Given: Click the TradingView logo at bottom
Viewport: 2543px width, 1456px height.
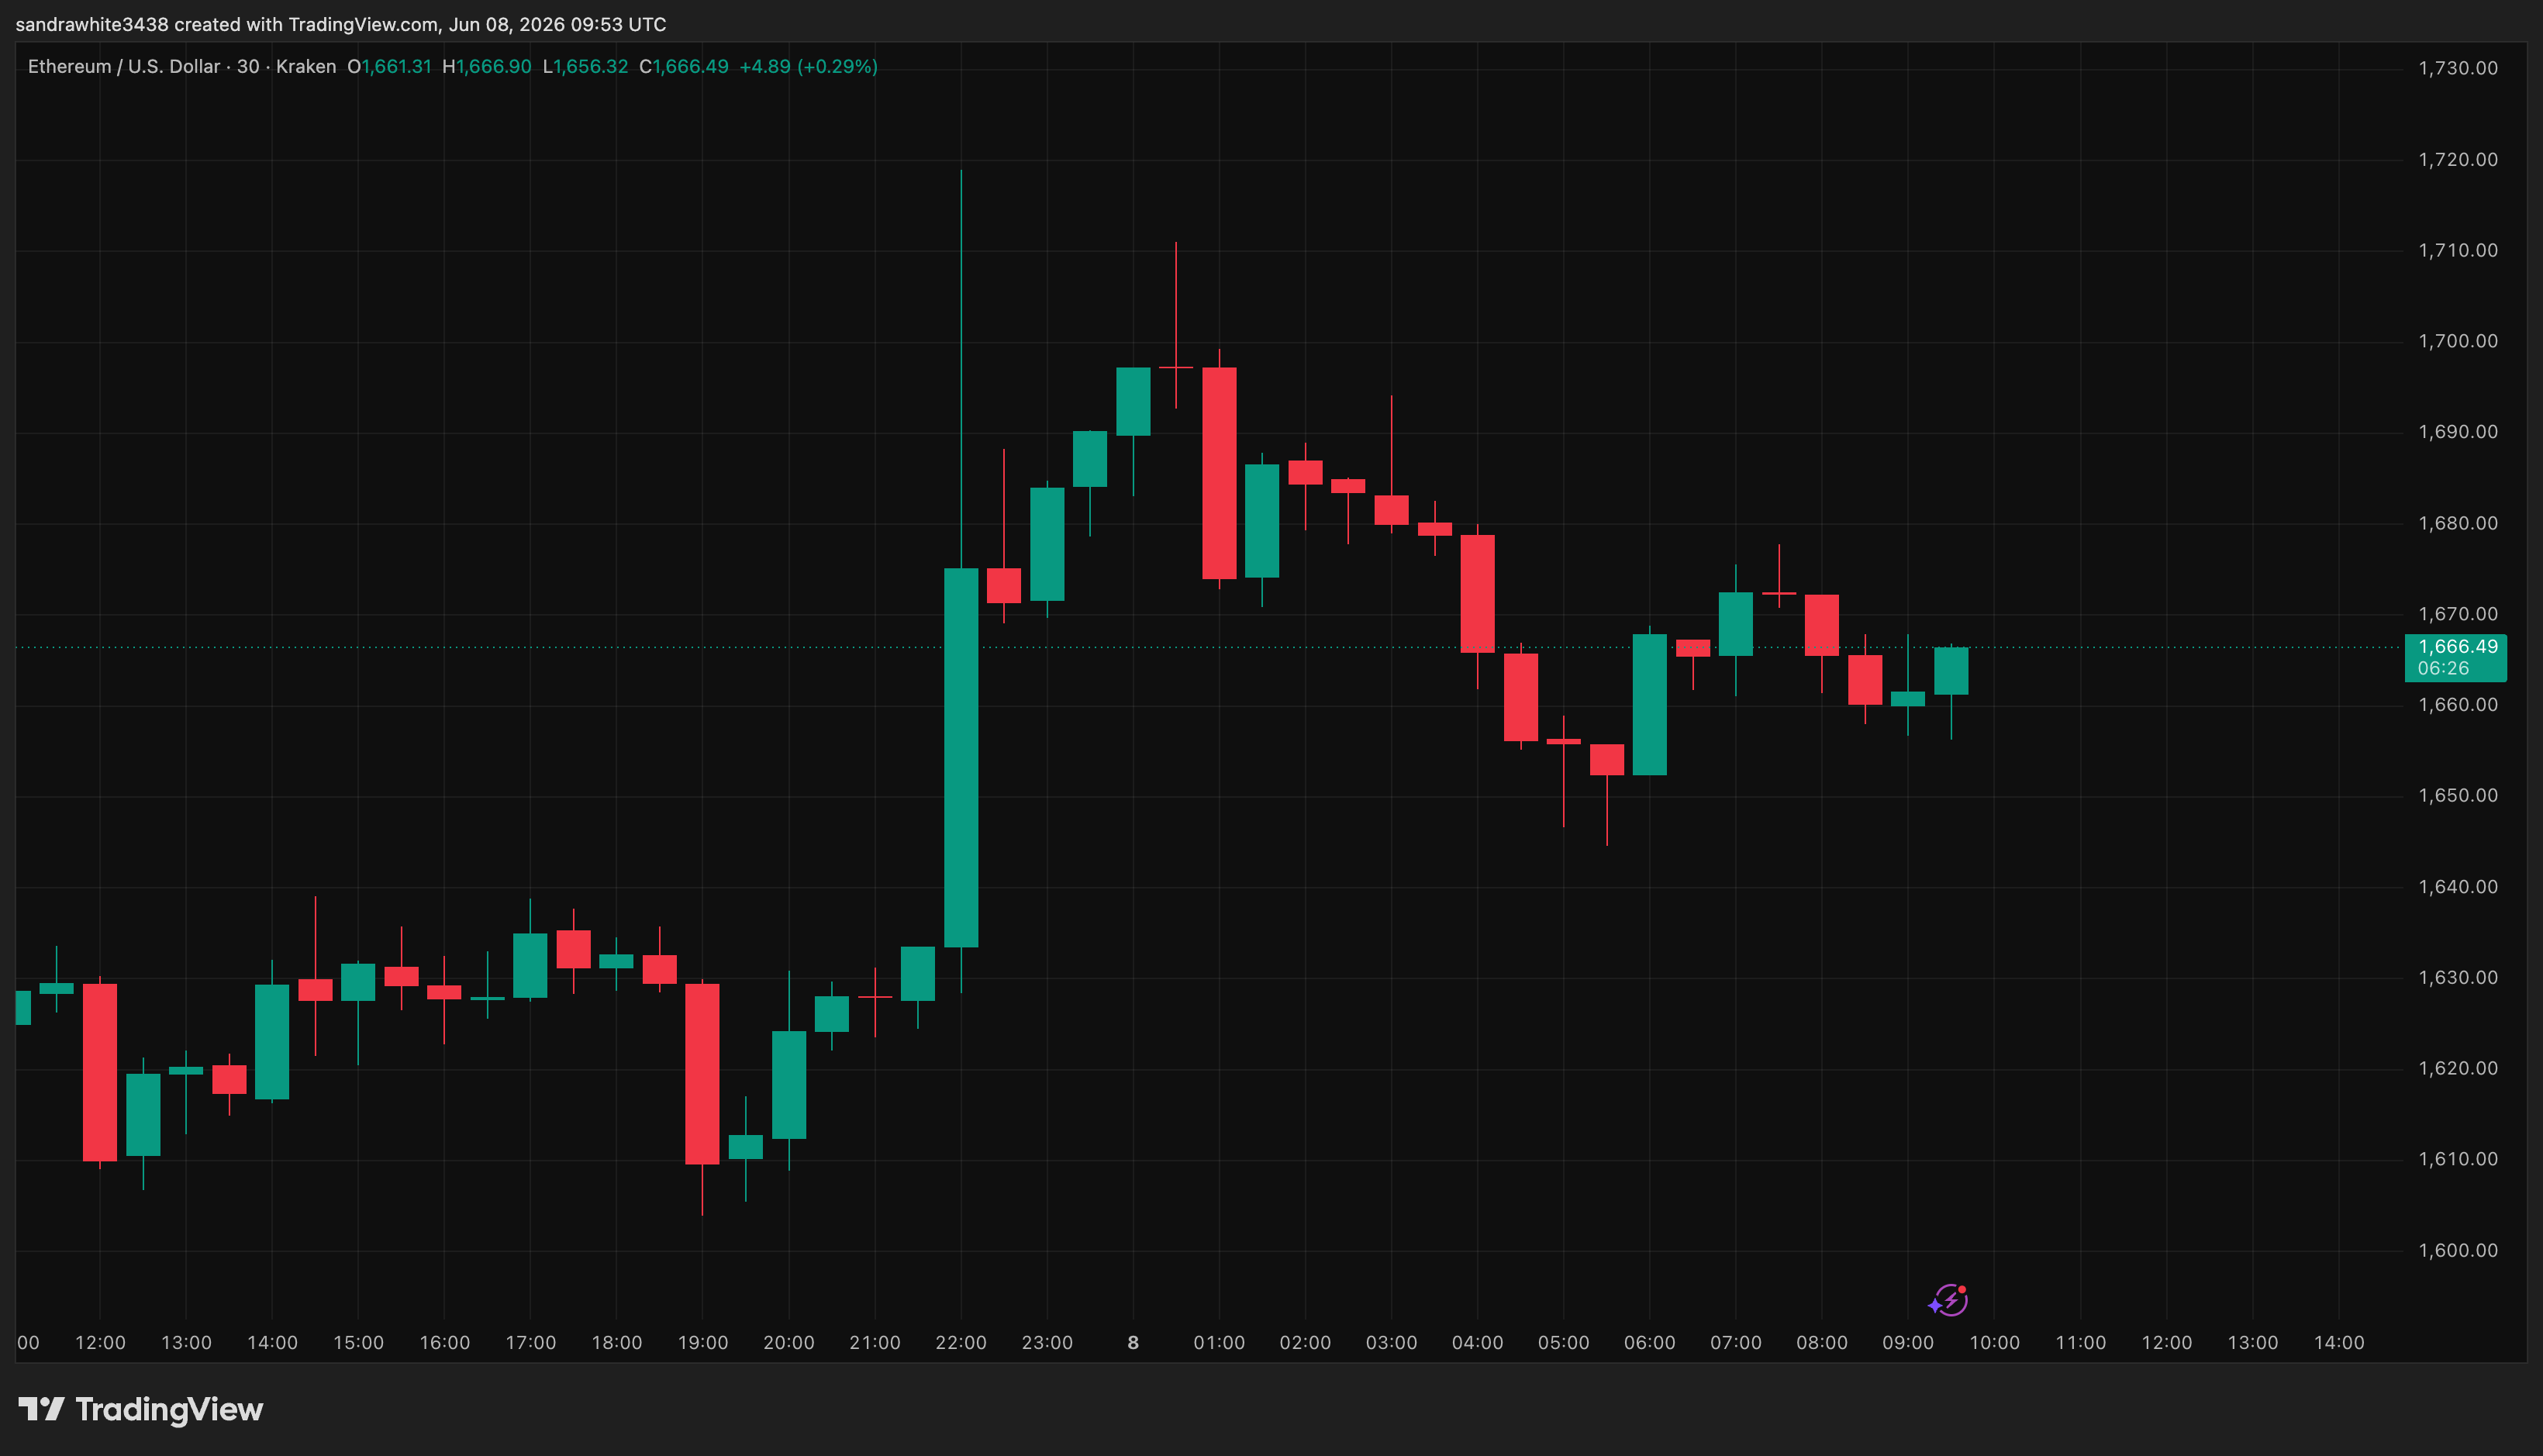Looking at the screenshot, I should coord(141,1409).
